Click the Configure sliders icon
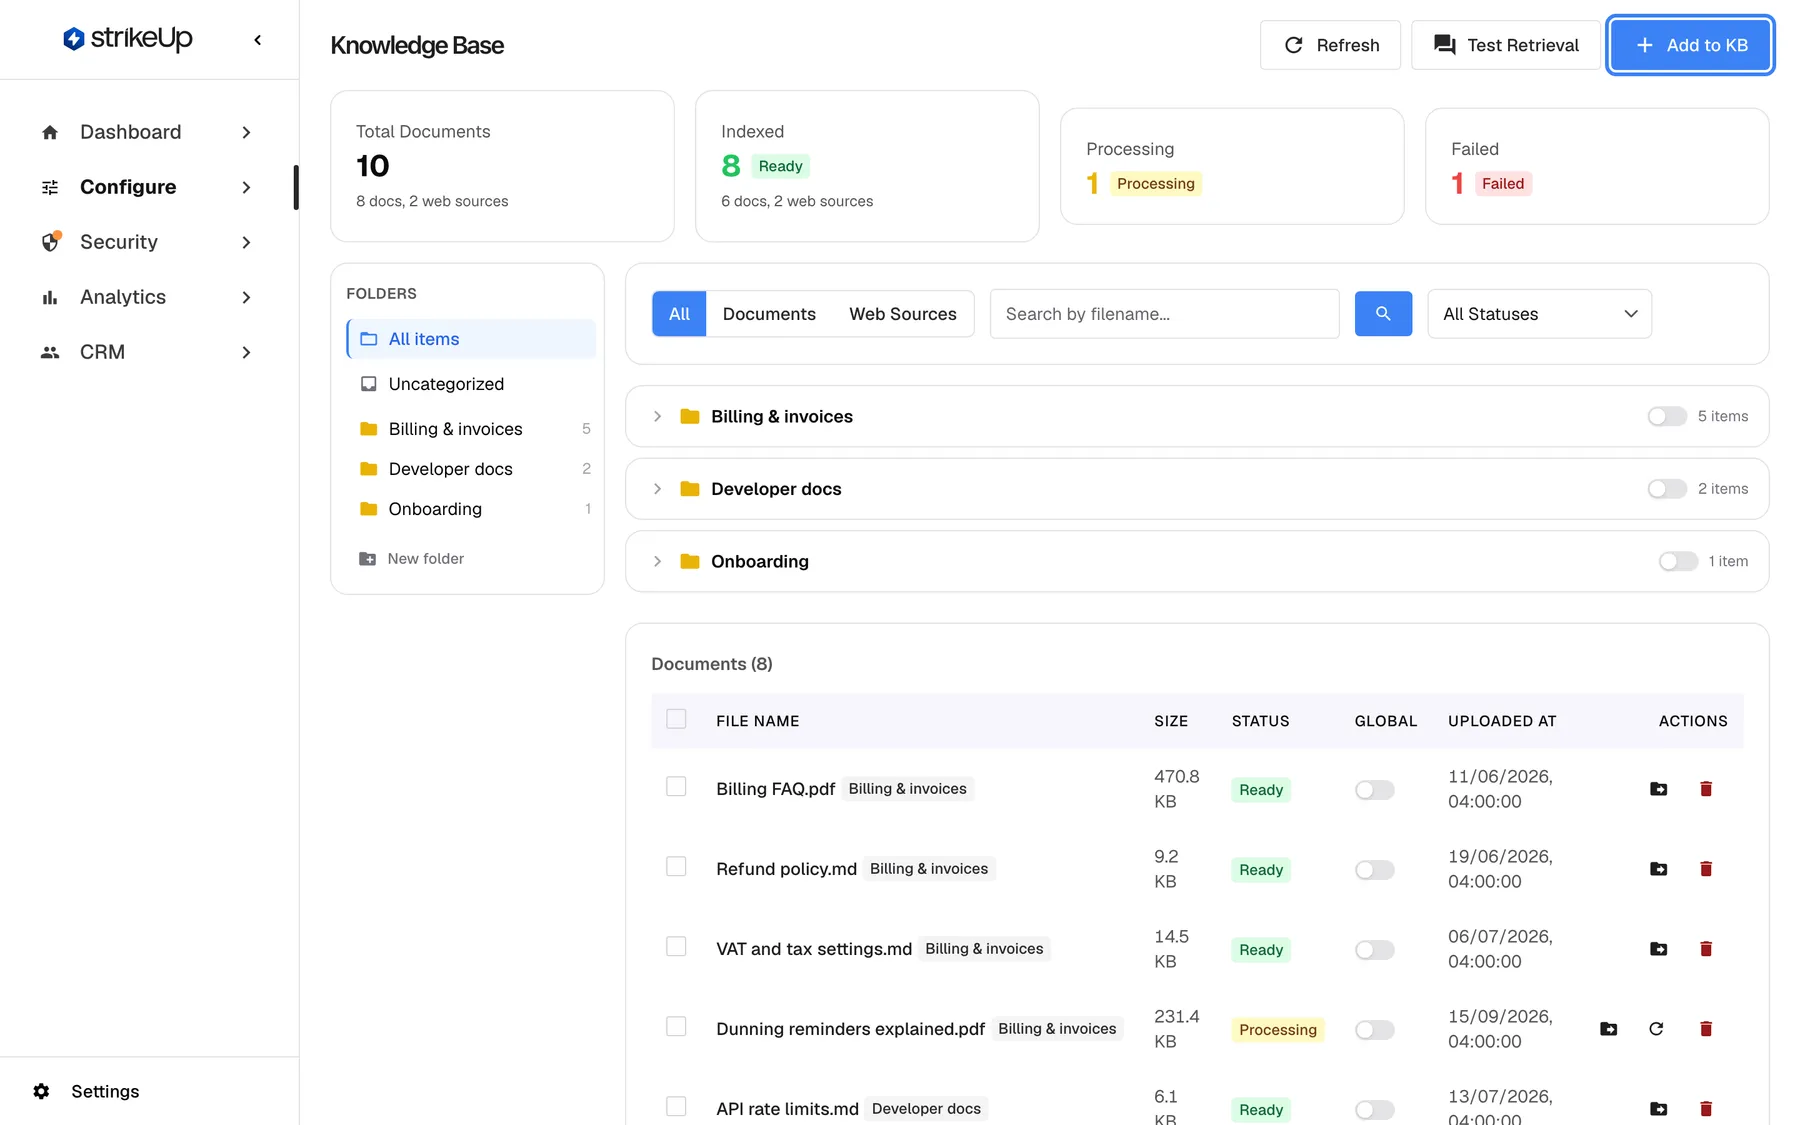Image resolution: width=1800 pixels, height=1125 pixels. 50,187
